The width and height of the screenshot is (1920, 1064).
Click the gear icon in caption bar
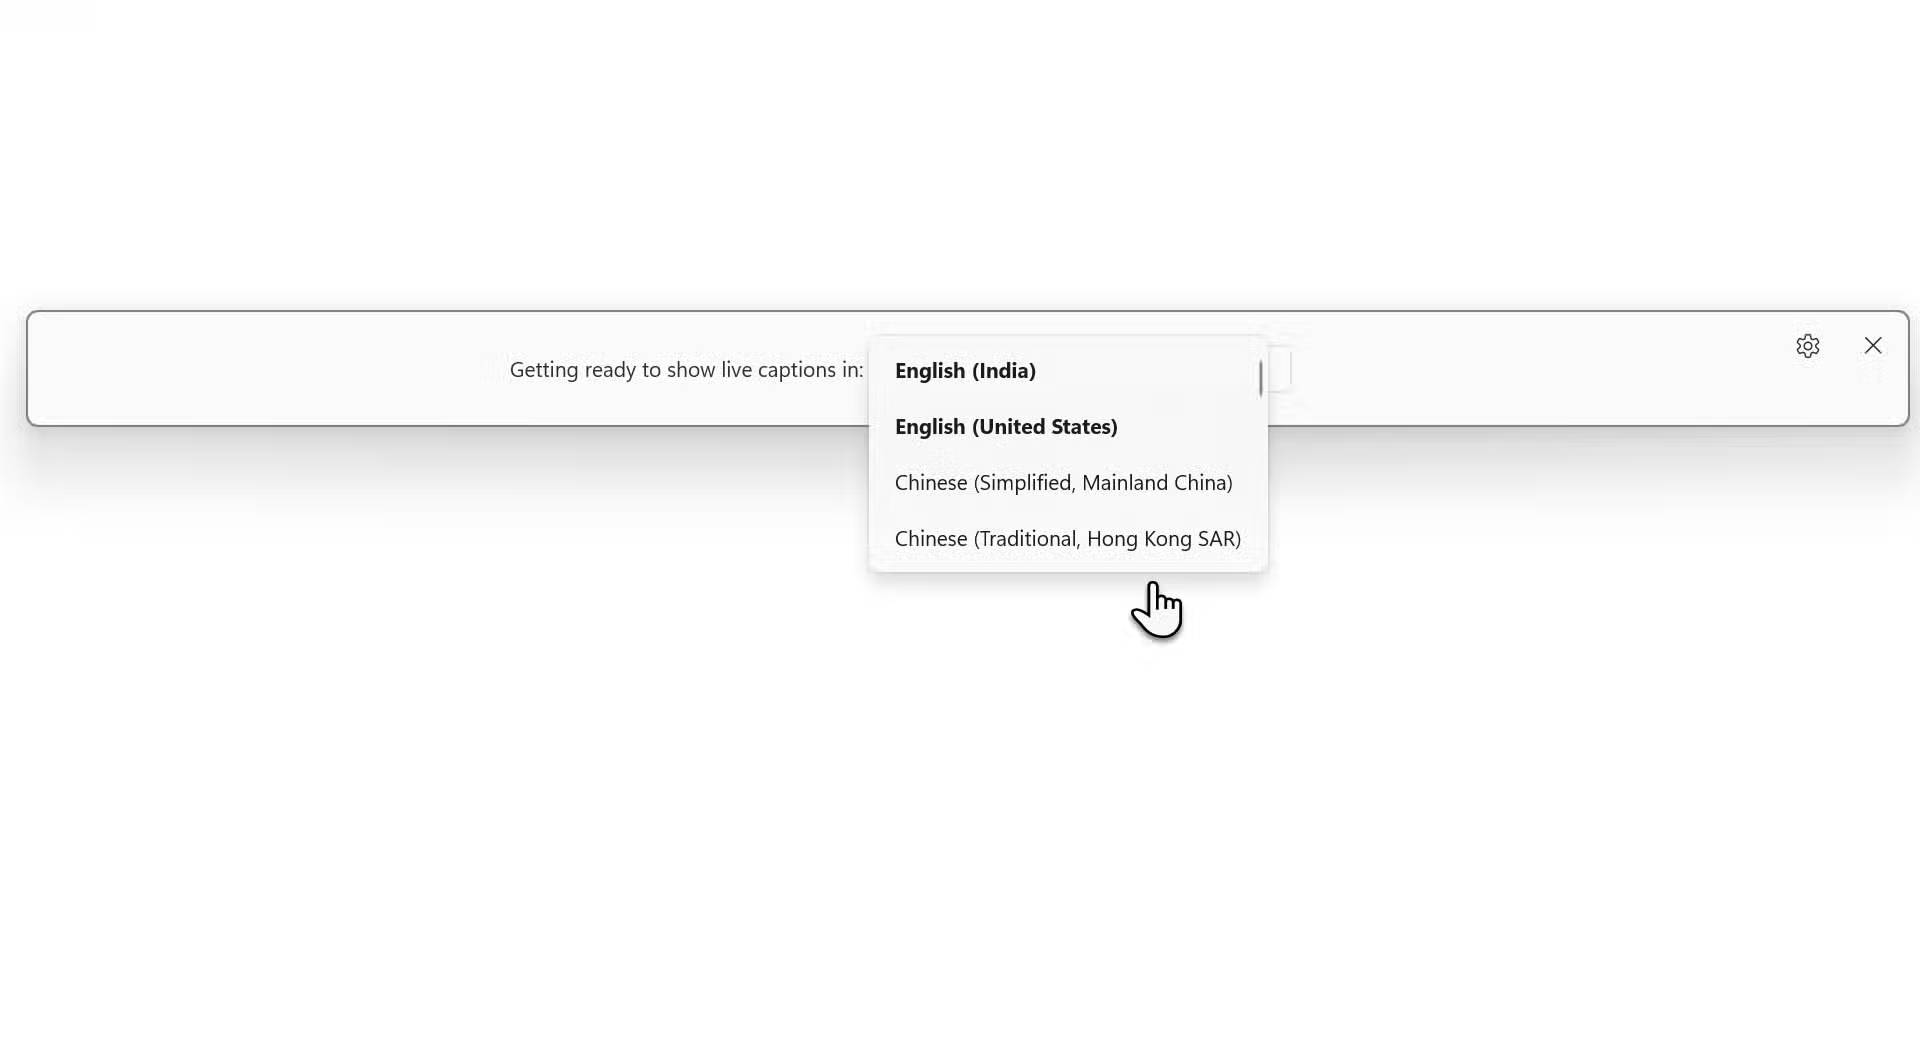(1807, 346)
